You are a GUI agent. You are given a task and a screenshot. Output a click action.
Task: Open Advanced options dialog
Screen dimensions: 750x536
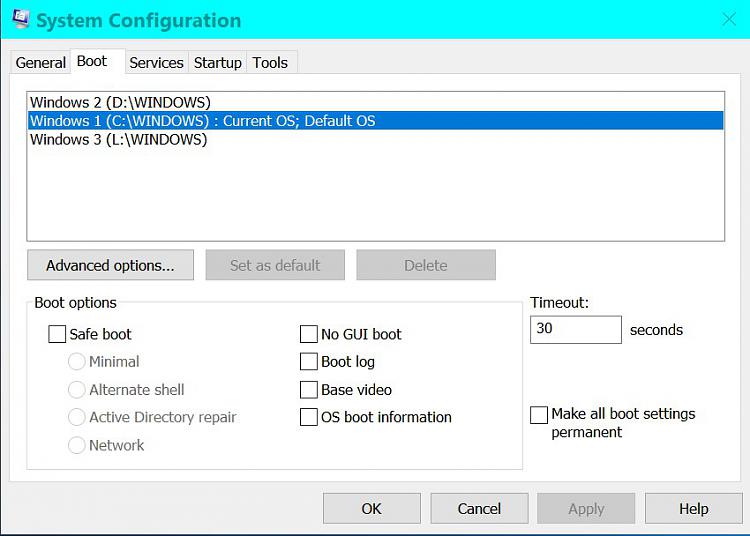click(110, 265)
